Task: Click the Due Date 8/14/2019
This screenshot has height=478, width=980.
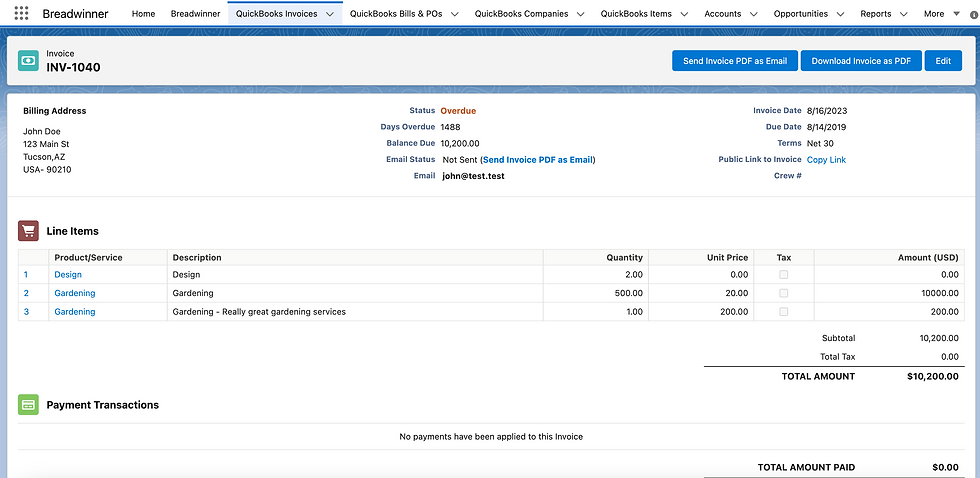Action: point(827,127)
